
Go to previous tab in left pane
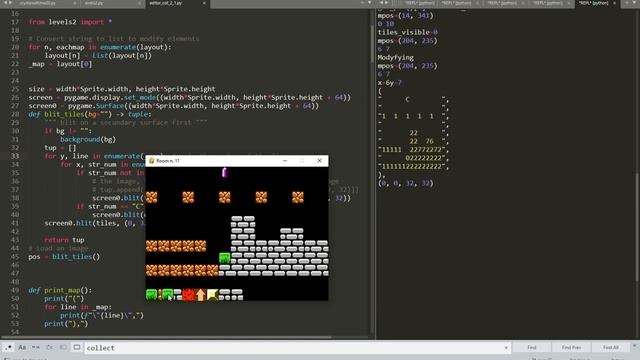tap(6, 3)
